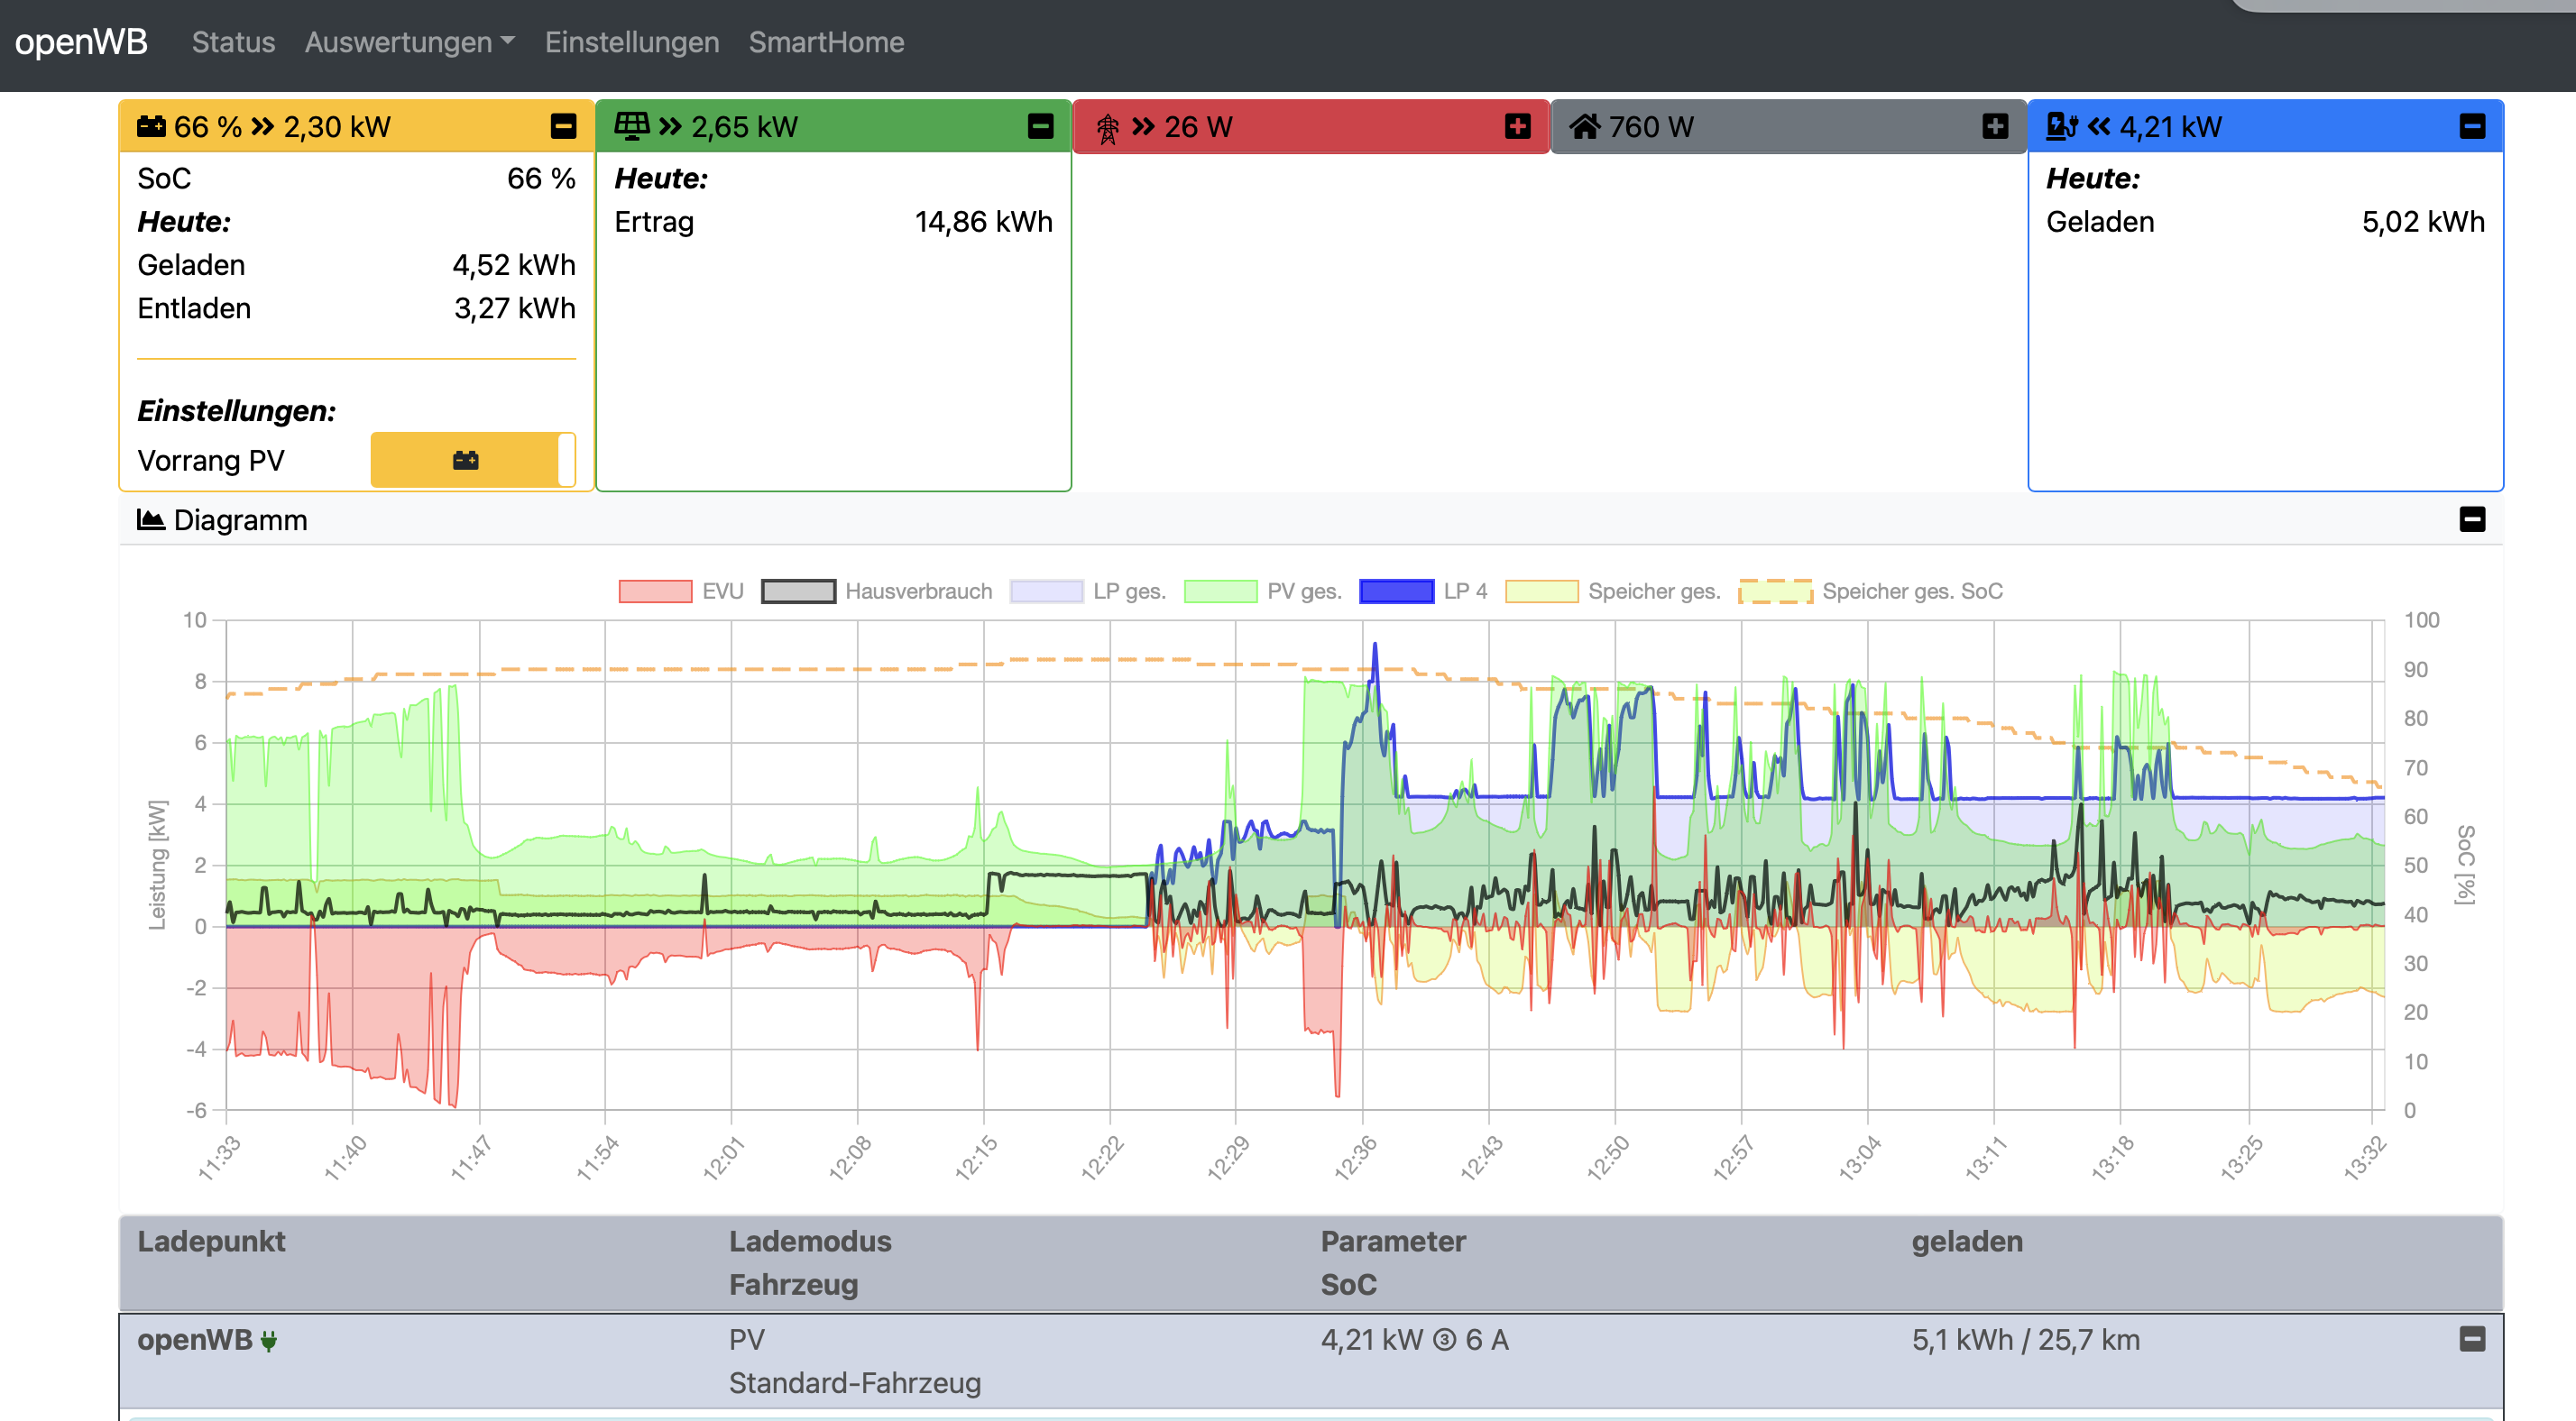Expand the gray house consumption card

1995,126
